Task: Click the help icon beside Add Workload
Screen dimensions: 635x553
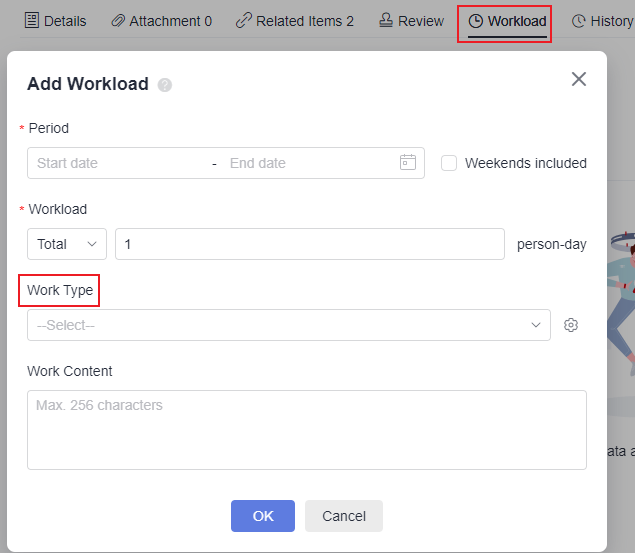Action: click(165, 86)
